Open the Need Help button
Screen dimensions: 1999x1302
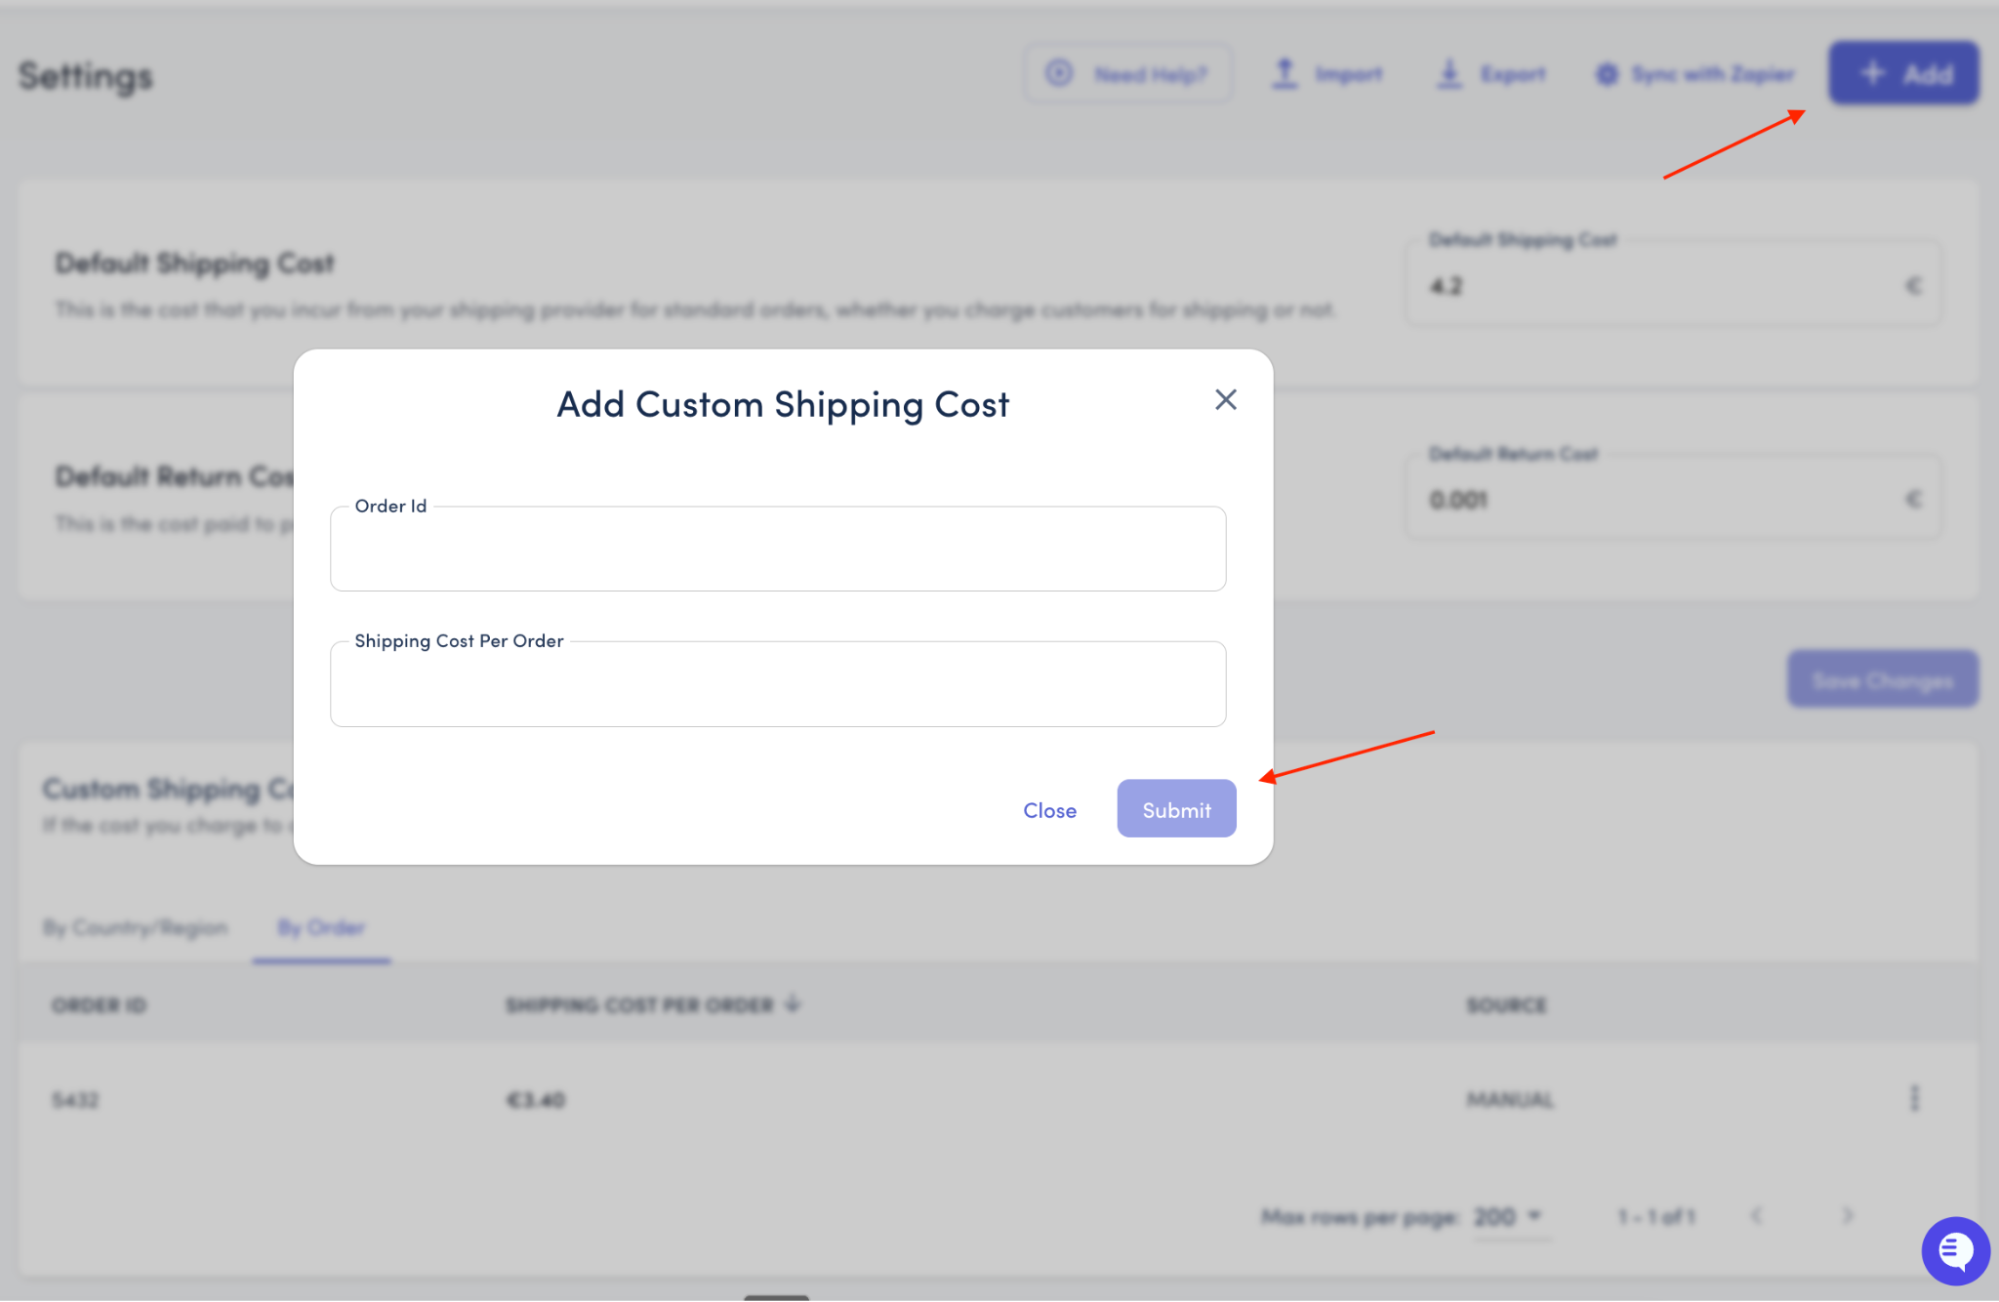click(x=1127, y=73)
